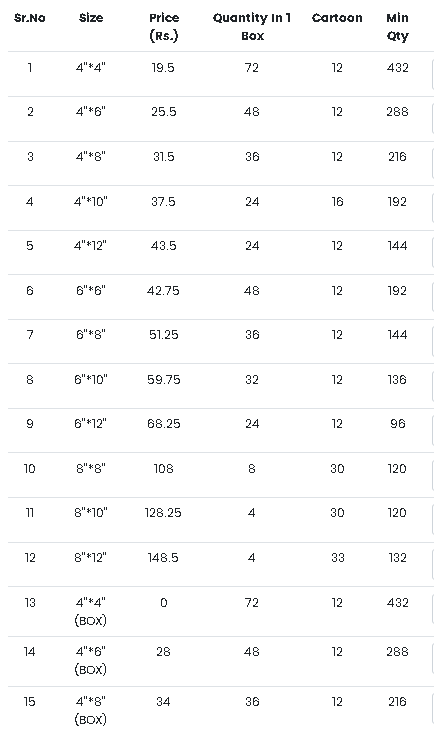Image resolution: width=434 pixels, height=735 pixels.
Task: Select the 4"*10" size cell
Action: 90,202
